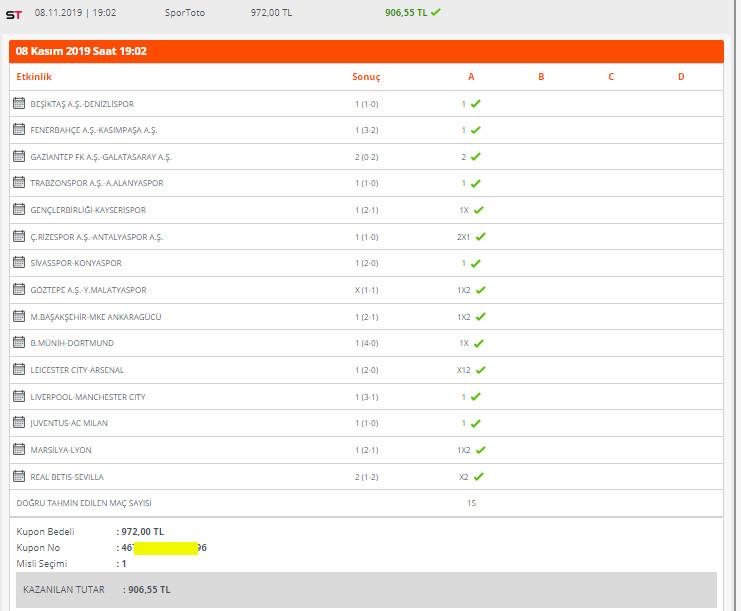Click green checkmark in Liverpool-Manchester City row
Viewport: 741px width, 611px height.
(476, 396)
